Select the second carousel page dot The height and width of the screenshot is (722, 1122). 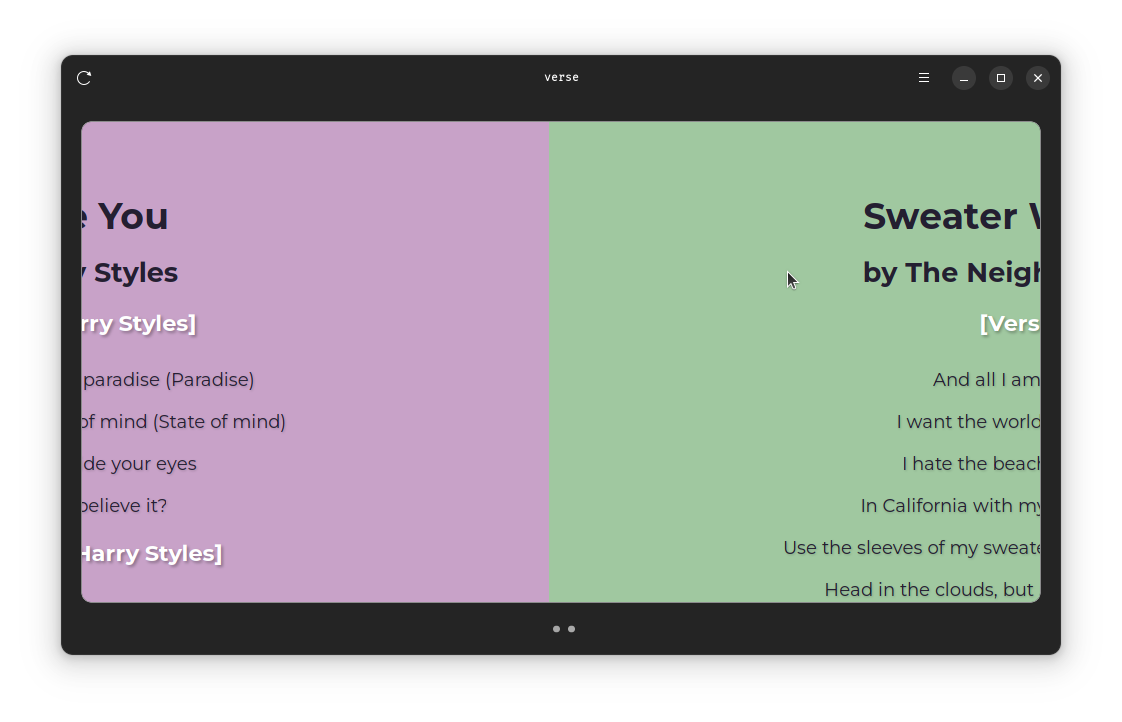point(572,629)
